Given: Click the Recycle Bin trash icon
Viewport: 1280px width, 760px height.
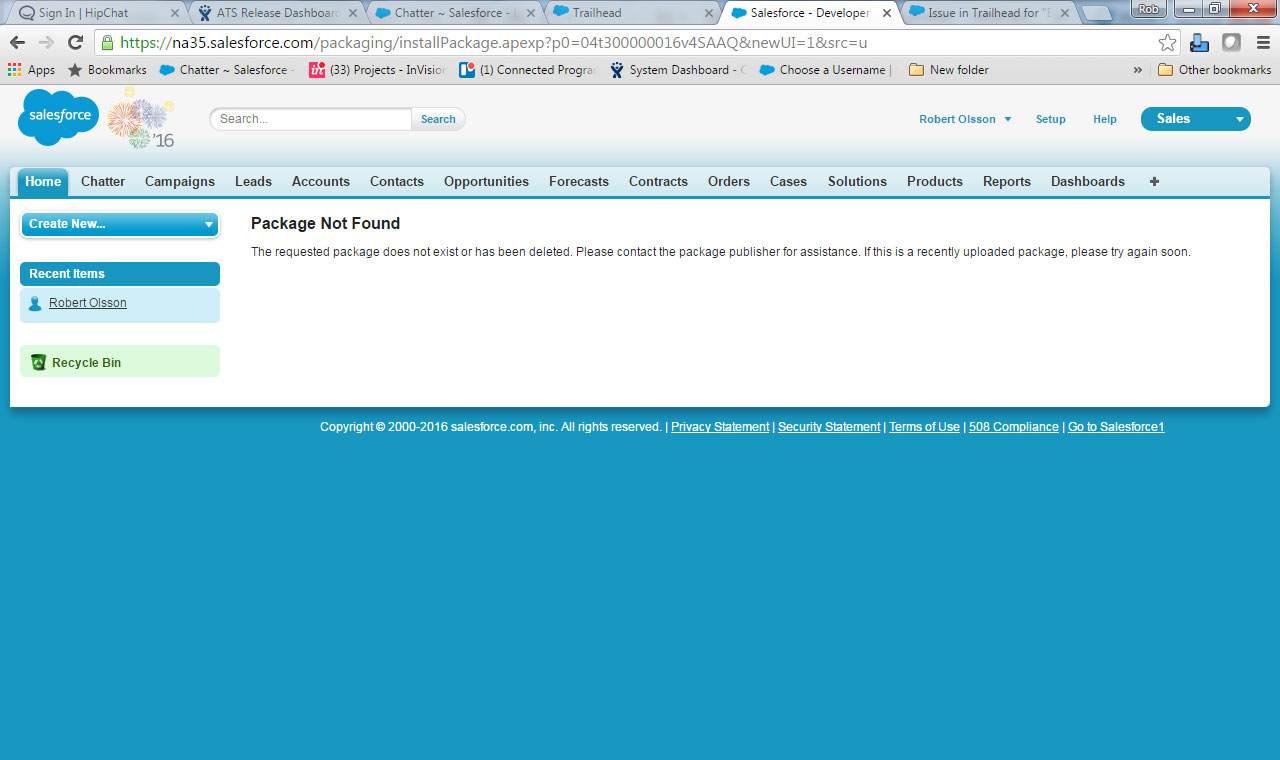Looking at the screenshot, I should [x=38, y=362].
